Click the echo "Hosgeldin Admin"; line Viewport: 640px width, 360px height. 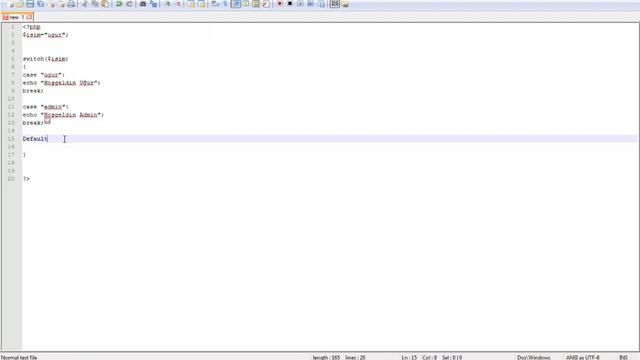click(x=63, y=115)
